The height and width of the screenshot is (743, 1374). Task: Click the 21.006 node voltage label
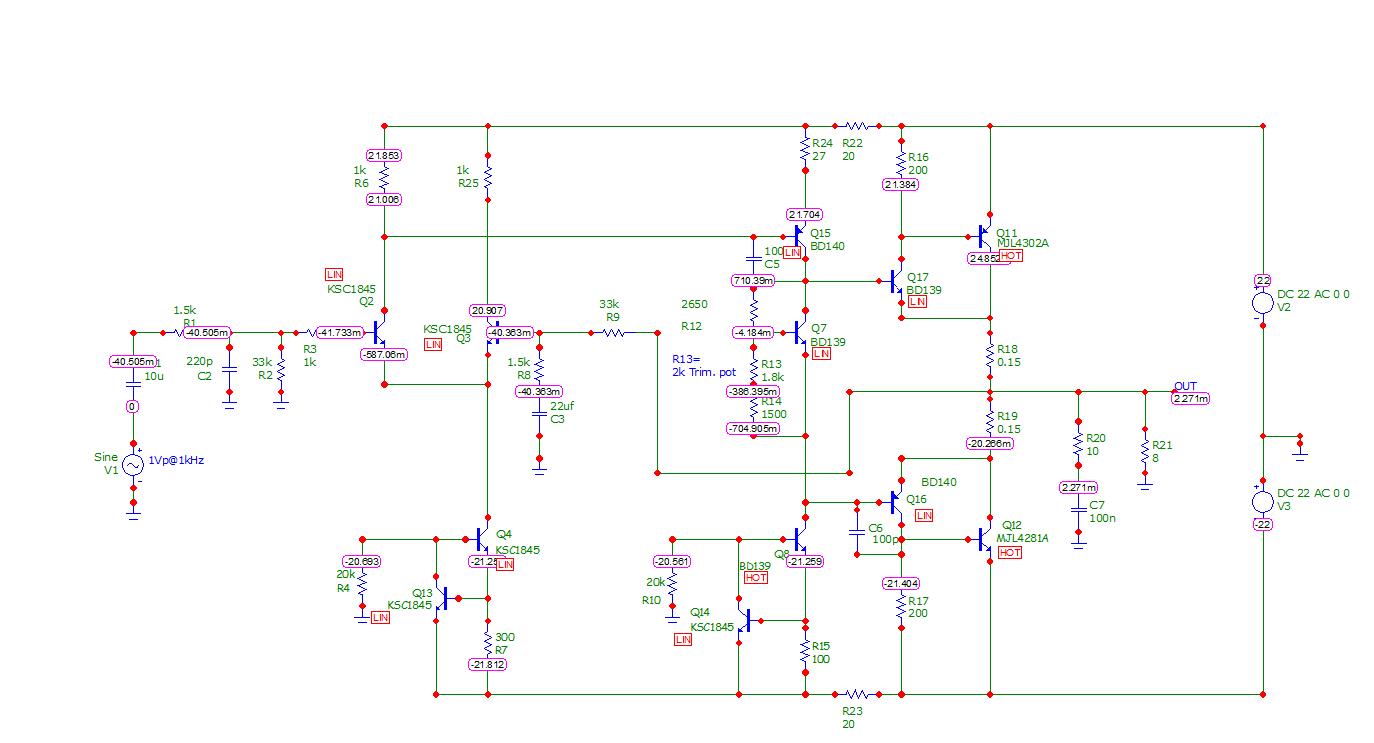[384, 200]
